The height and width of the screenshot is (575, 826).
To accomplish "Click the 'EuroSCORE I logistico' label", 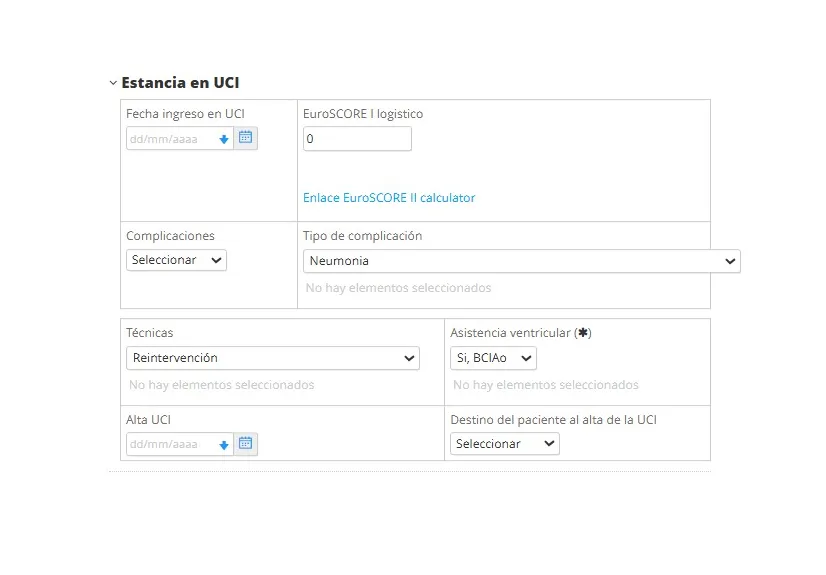I will (x=363, y=114).
